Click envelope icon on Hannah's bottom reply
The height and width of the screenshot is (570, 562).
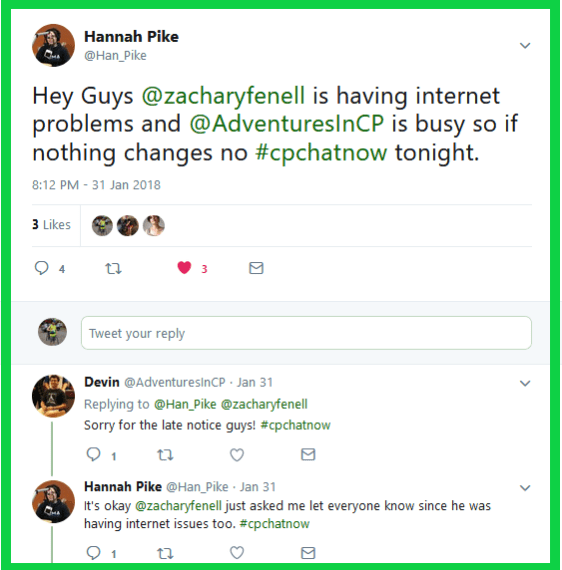(x=308, y=553)
